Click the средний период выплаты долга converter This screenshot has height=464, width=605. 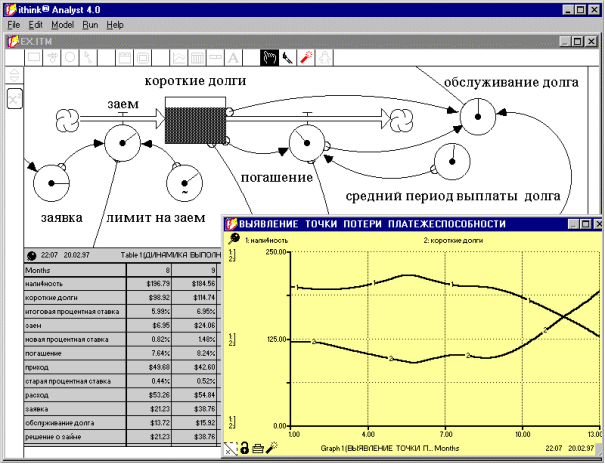tap(452, 162)
